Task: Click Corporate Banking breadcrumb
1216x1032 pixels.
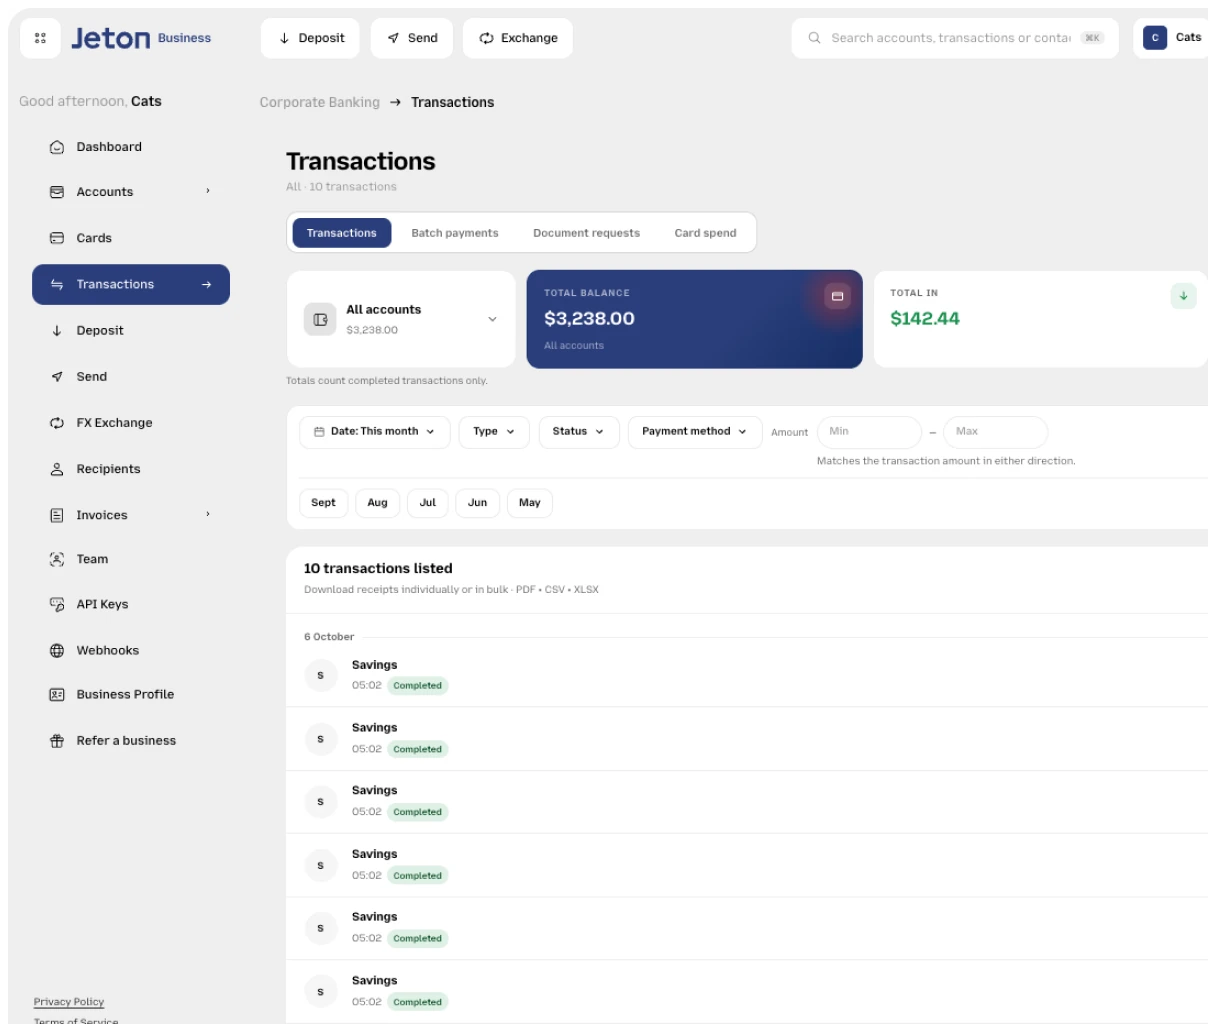Action: (x=320, y=102)
